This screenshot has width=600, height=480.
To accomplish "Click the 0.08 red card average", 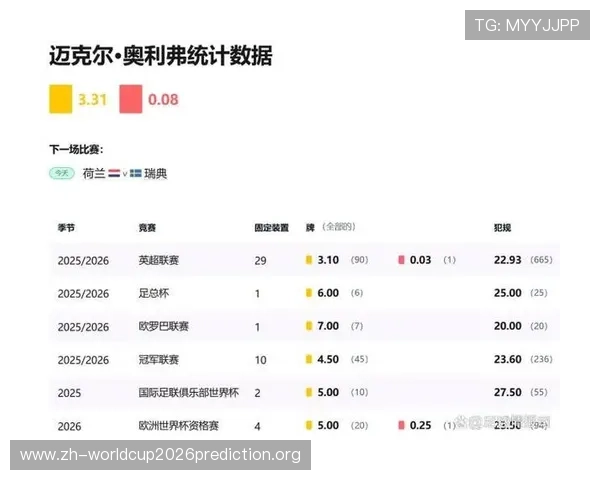I will click(163, 100).
